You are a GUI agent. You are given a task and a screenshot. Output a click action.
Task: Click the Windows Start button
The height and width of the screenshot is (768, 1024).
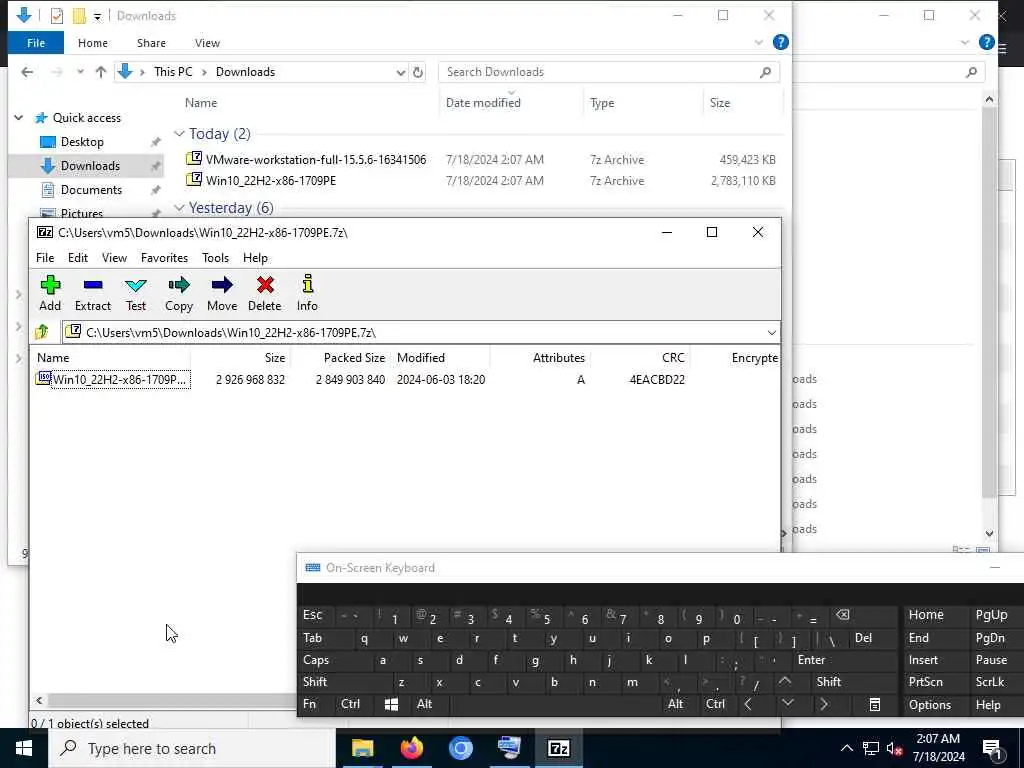(24, 748)
